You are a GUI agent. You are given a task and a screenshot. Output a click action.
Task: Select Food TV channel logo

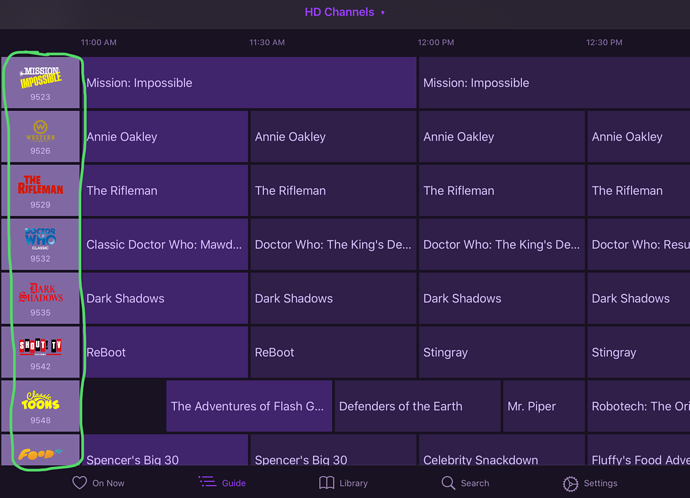(x=40, y=450)
